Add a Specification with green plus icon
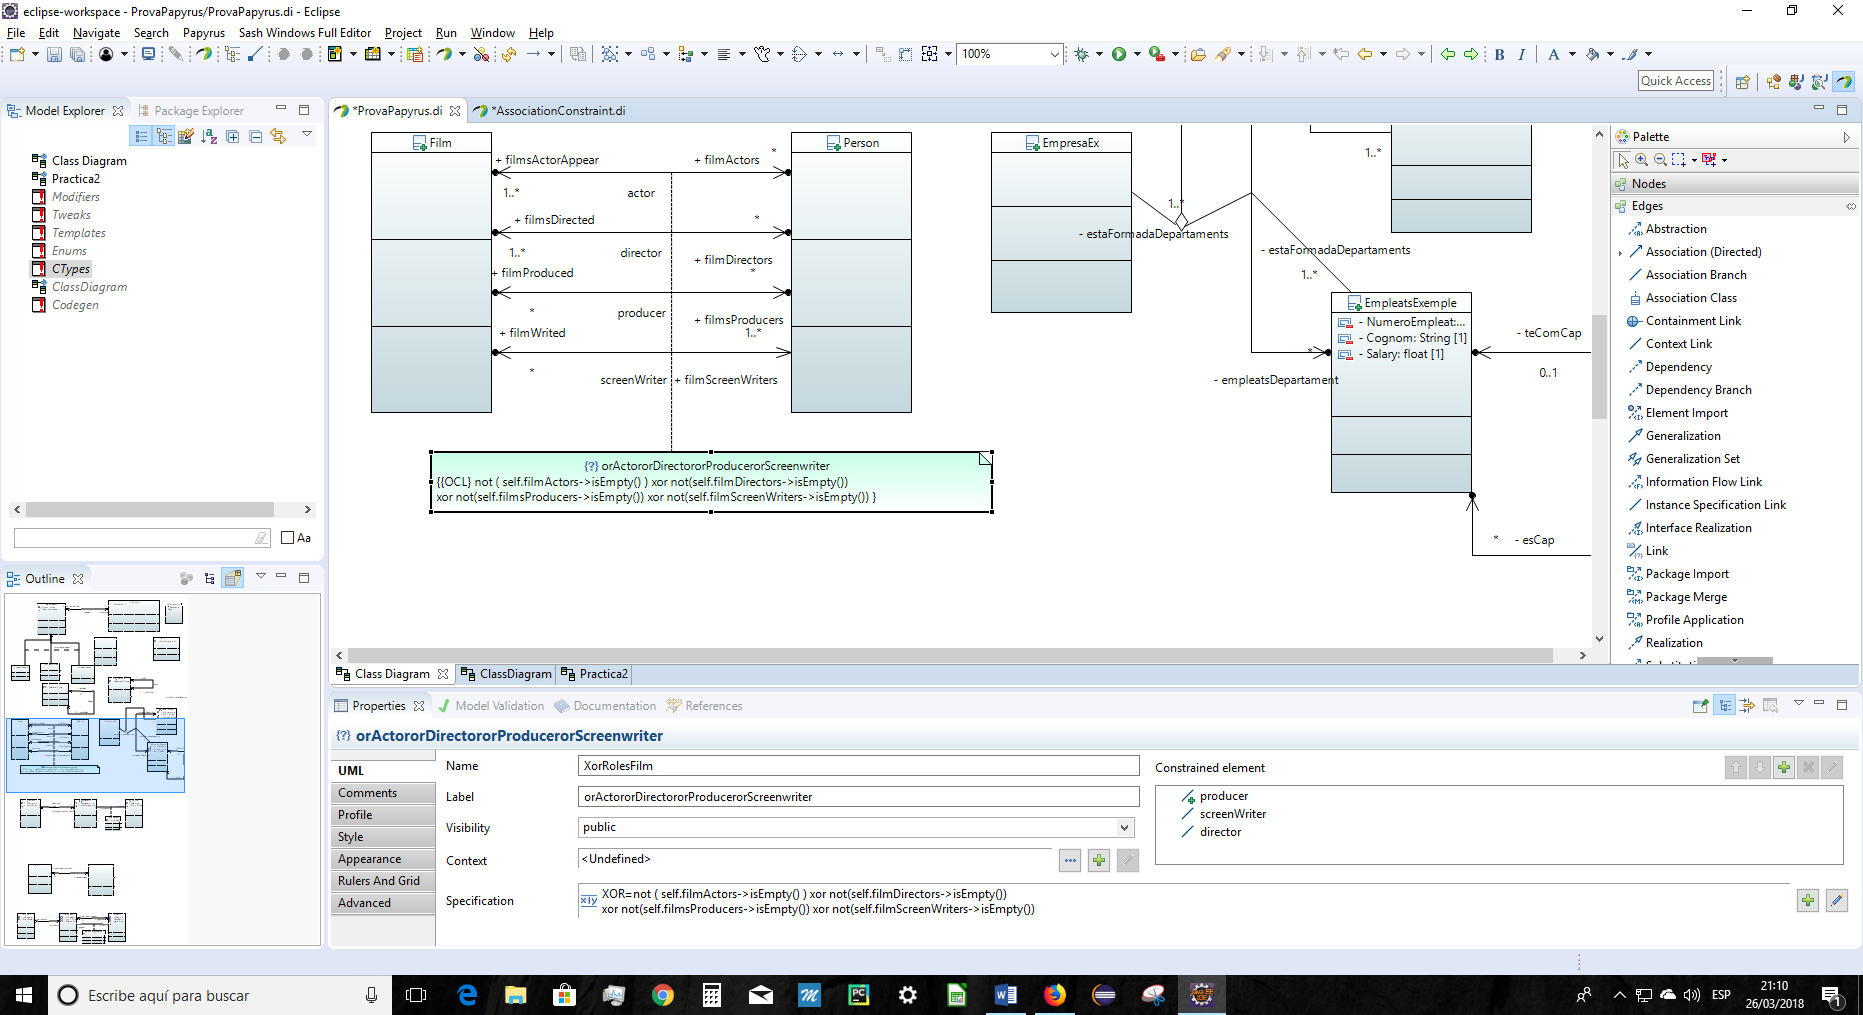Screen dimensions: 1863x1015 tap(1808, 901)
